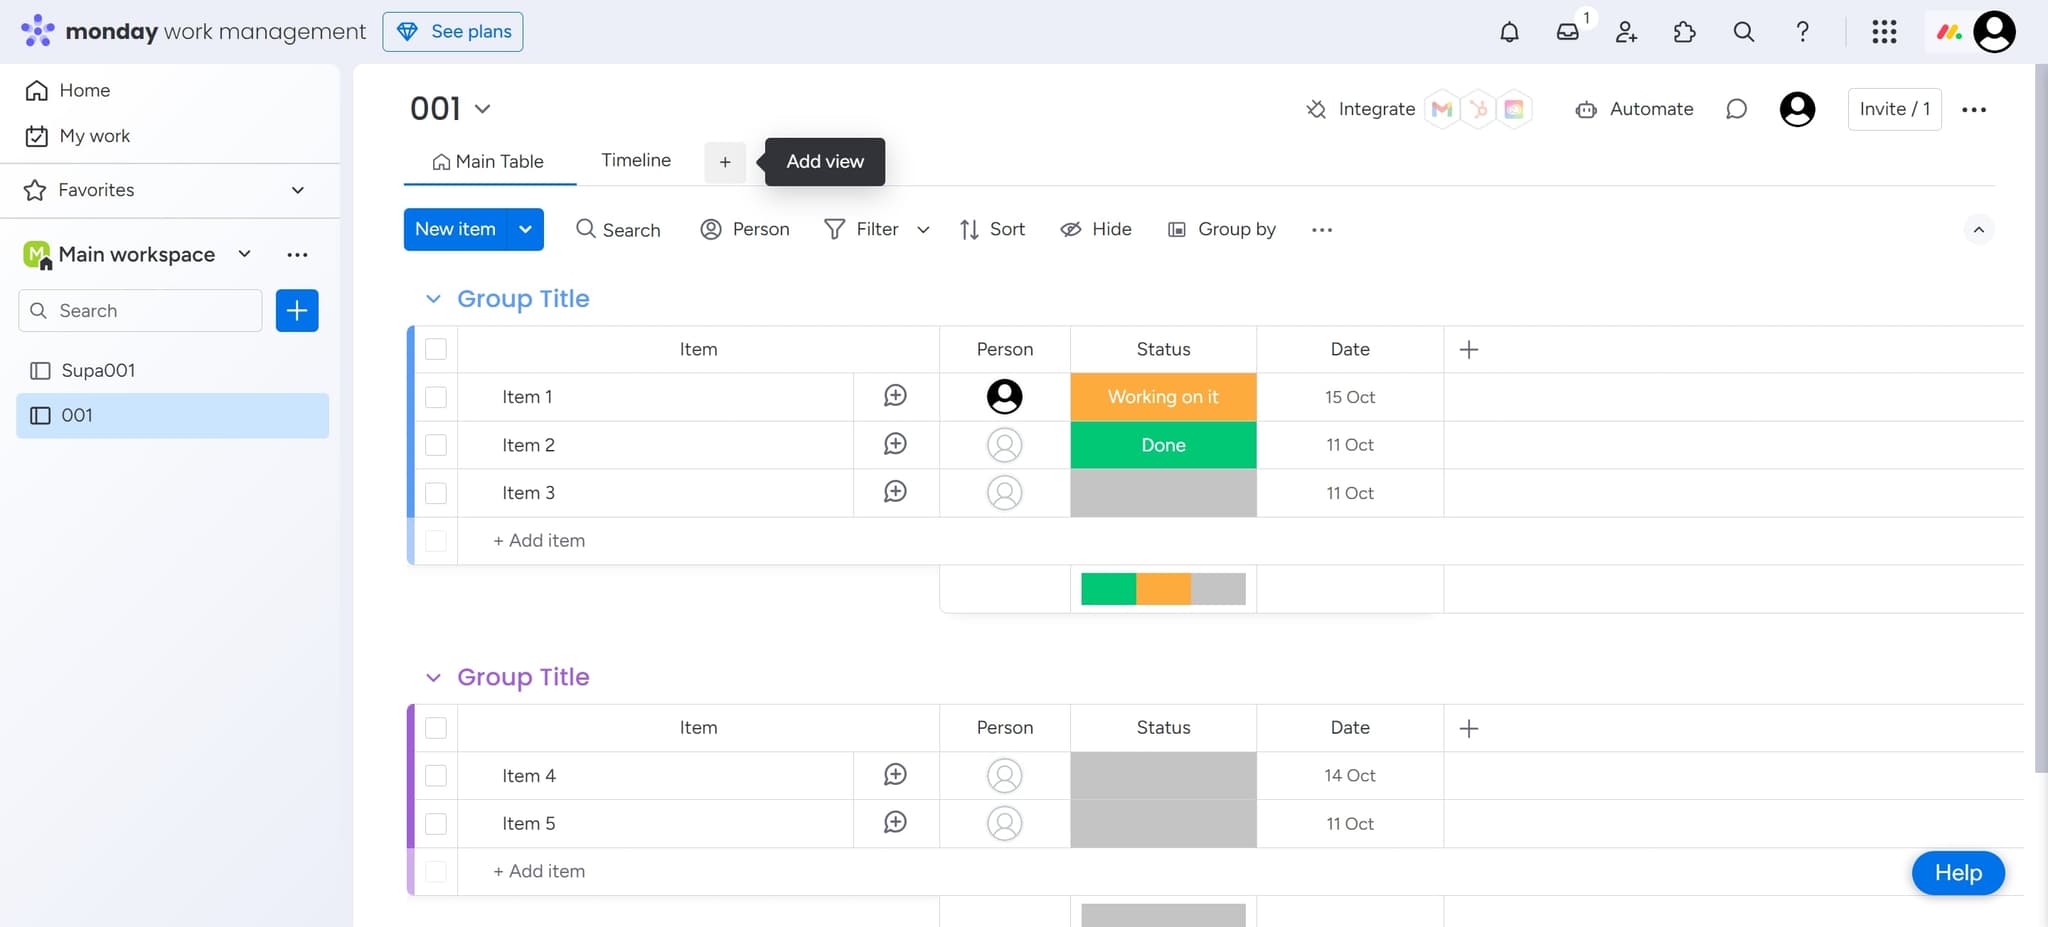The image size is (2048, 927).
Task: Collapse the first Group Title group
Action: coord(433,299)
